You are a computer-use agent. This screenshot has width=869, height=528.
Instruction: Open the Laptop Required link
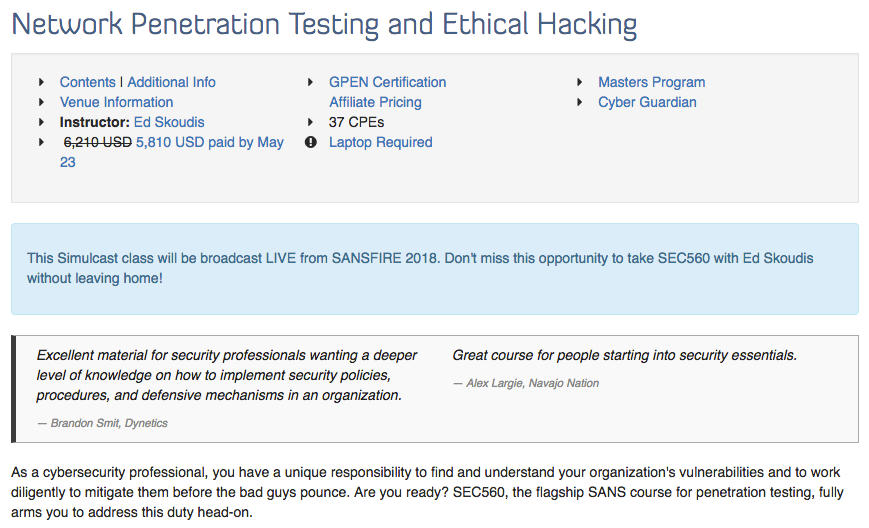pos(381,142)
